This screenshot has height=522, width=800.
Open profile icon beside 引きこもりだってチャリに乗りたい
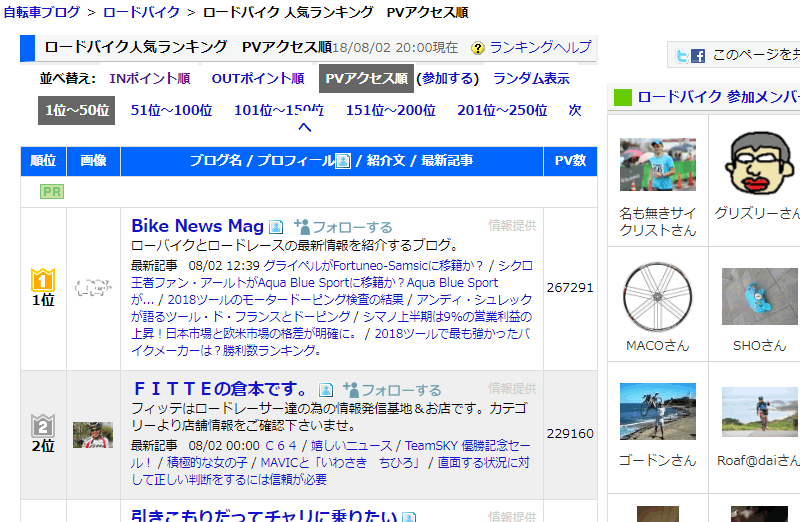click(409, 517)
